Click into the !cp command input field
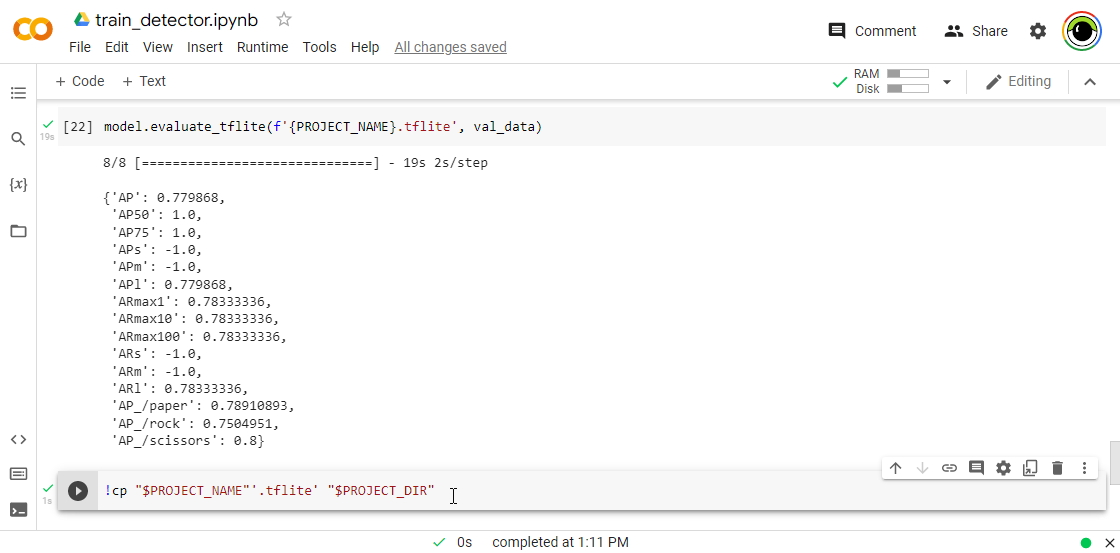1120x553 pixels. coord(600,491)
